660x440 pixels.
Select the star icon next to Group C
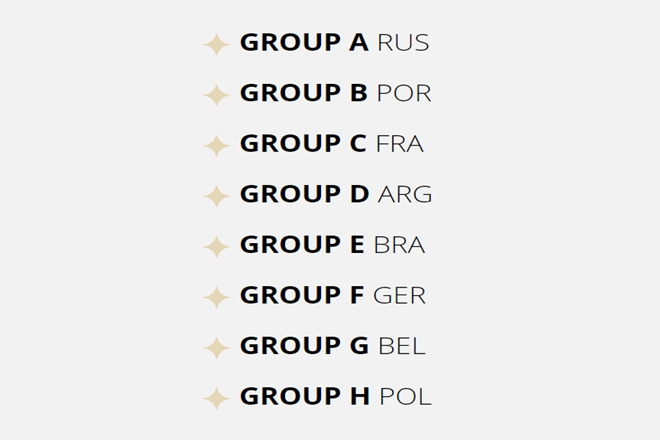pos(216,146)
